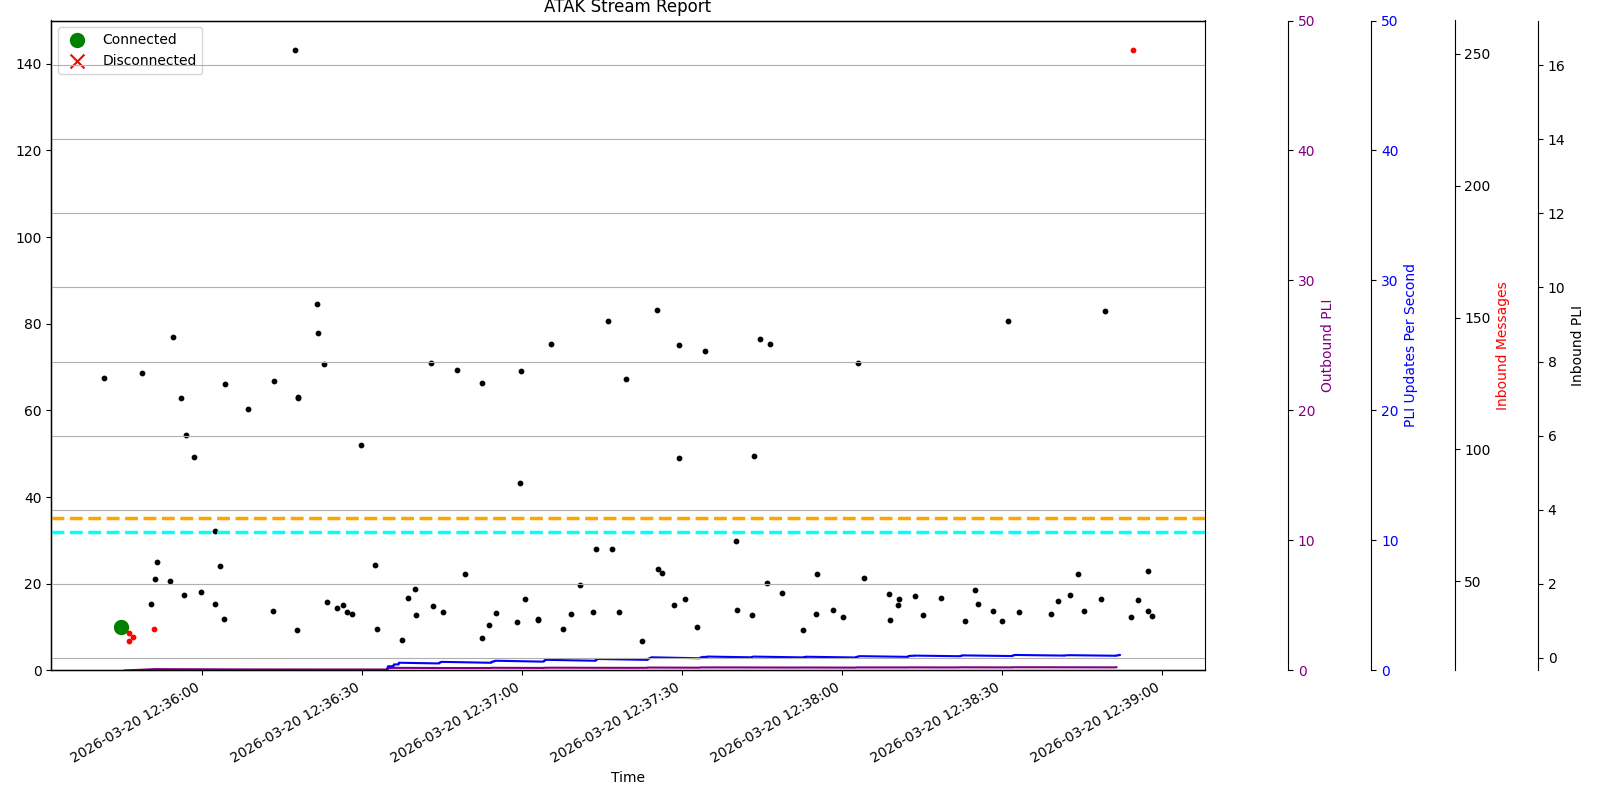This screenshot has width=1600, height=800.
Task: Click the red Inbound Messages axis label
Action: [x=1502, y=346]
